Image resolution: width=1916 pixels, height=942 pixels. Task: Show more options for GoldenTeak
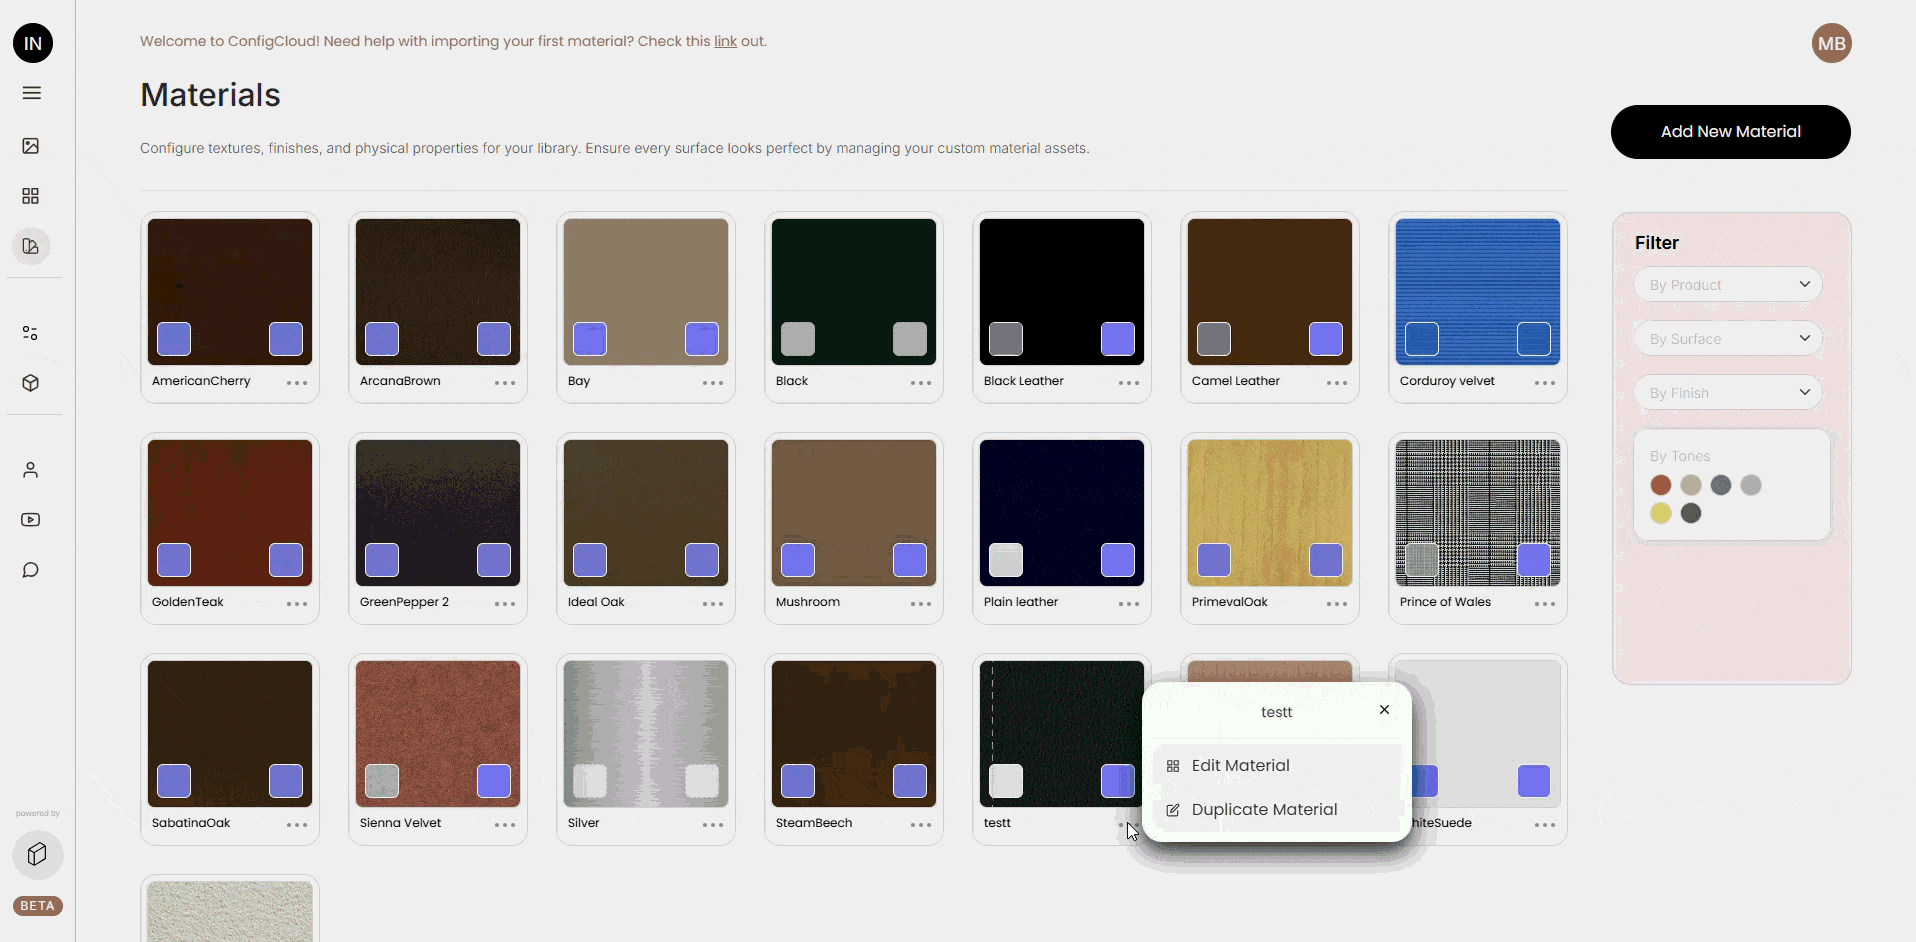point(297,604)
